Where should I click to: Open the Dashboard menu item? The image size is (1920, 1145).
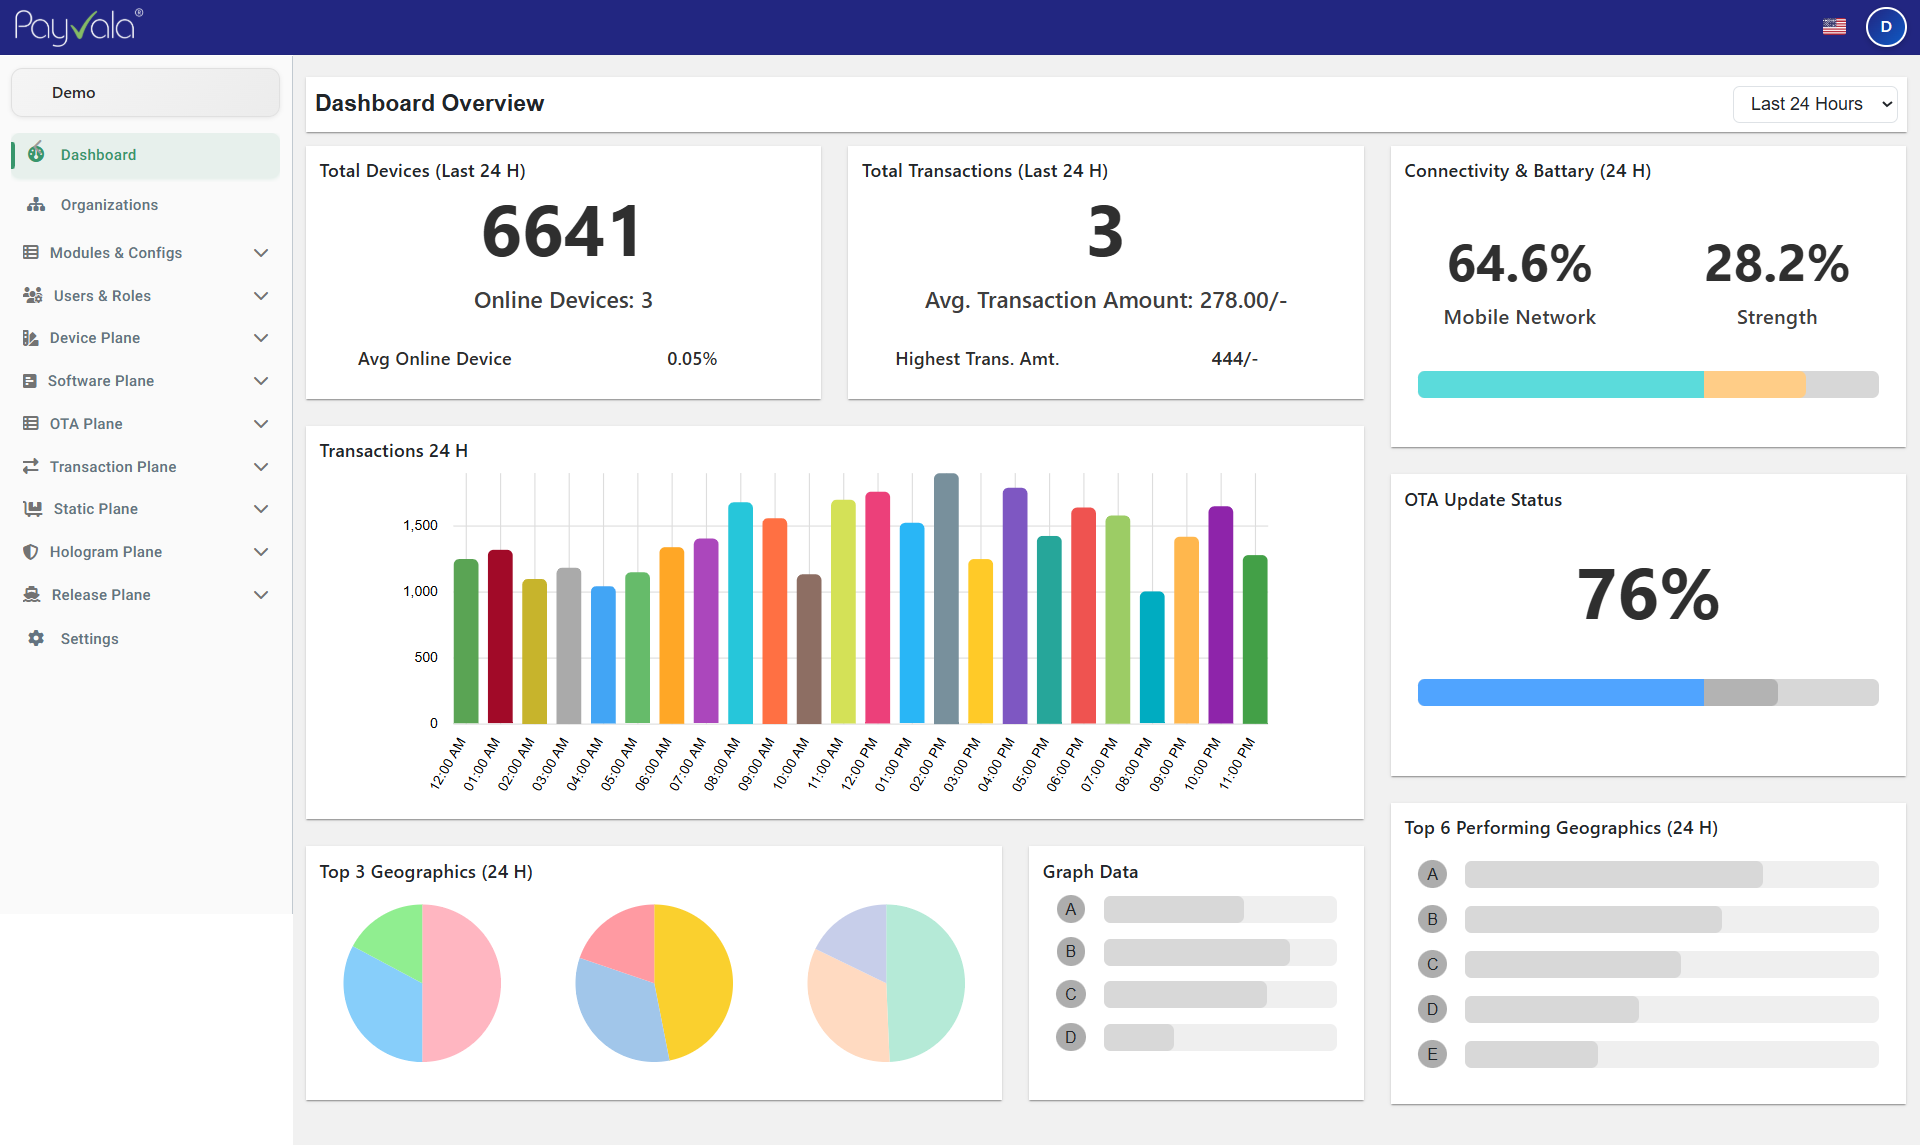[x=146, y=155]
